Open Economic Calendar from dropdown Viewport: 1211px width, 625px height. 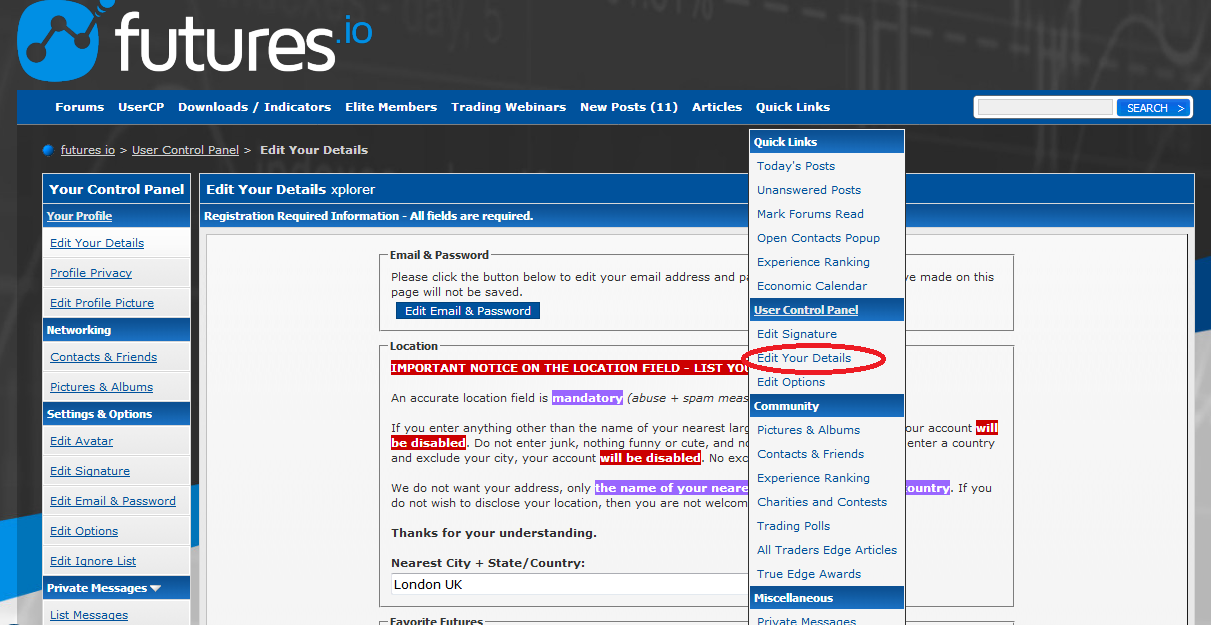tap(812, 286)
